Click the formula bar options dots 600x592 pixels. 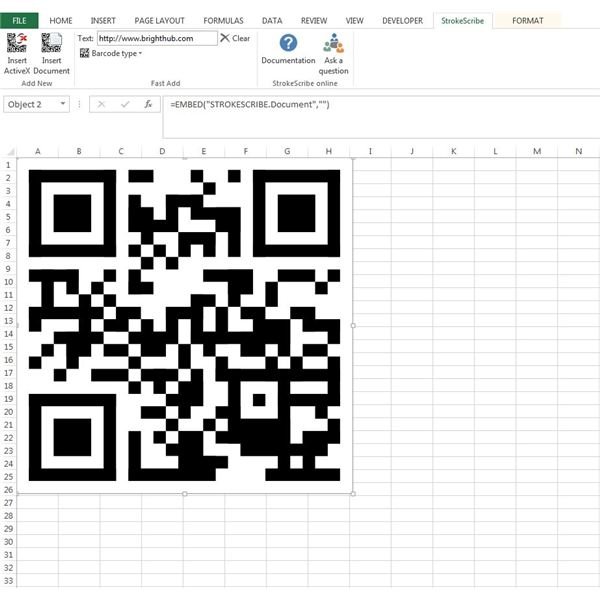coord(79,104)
